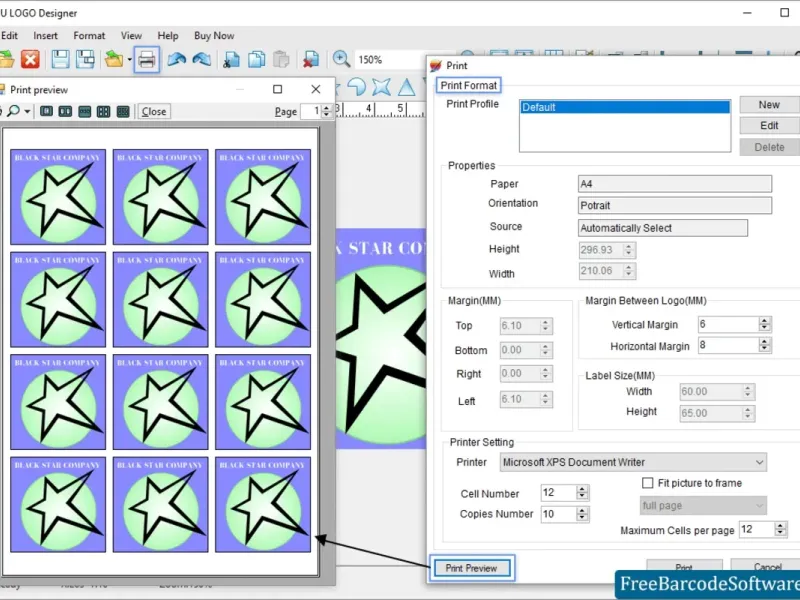This screenshot has width=800, height=600.
Task: Open the Printer dropdown
Action: pos(633,462)
